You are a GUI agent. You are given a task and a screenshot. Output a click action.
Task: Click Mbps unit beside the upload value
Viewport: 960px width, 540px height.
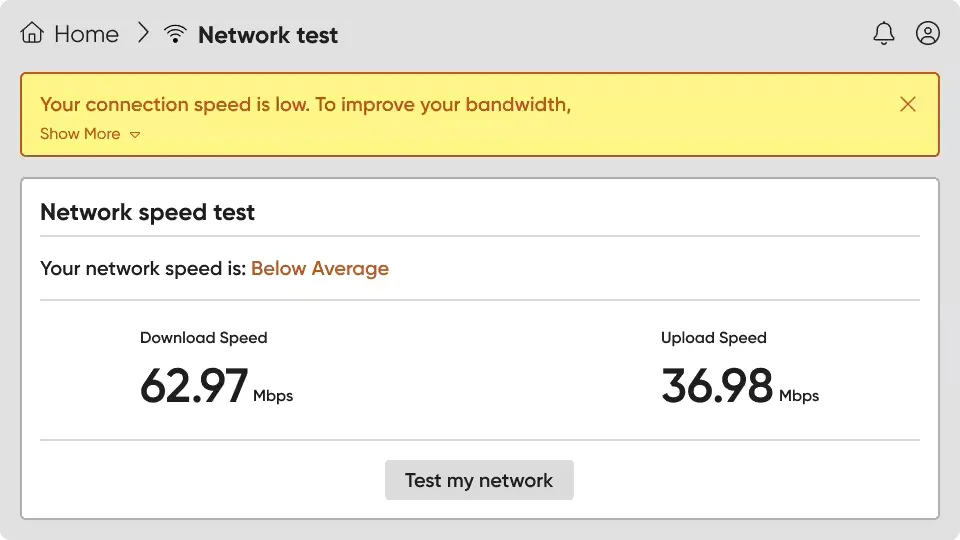799,396
